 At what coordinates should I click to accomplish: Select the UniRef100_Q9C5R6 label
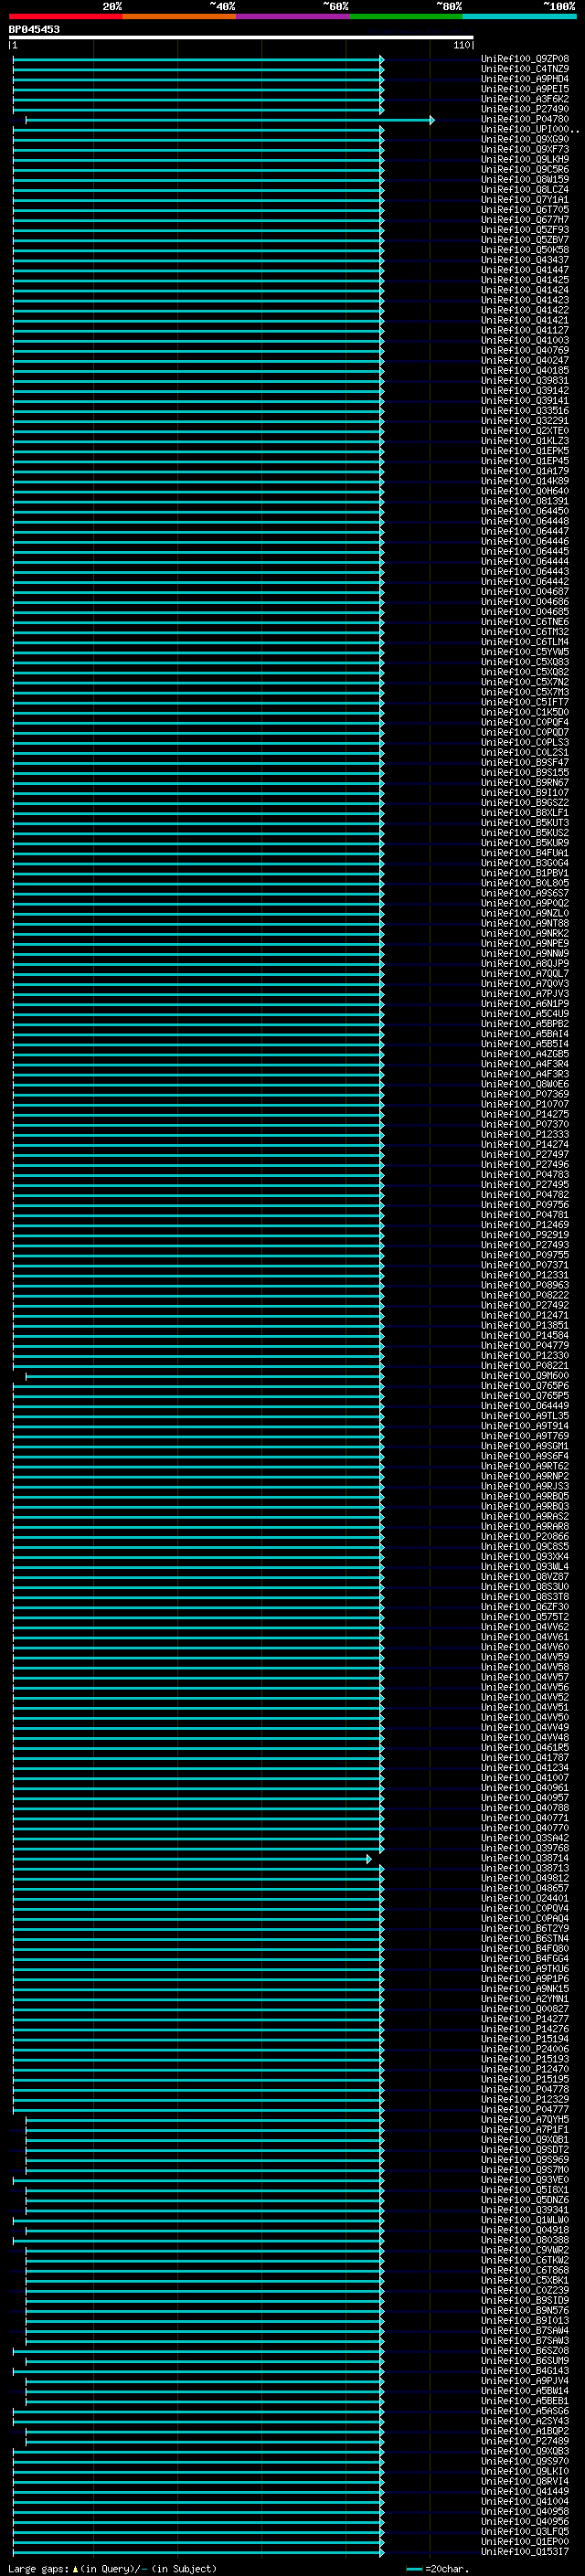[525, 169]
